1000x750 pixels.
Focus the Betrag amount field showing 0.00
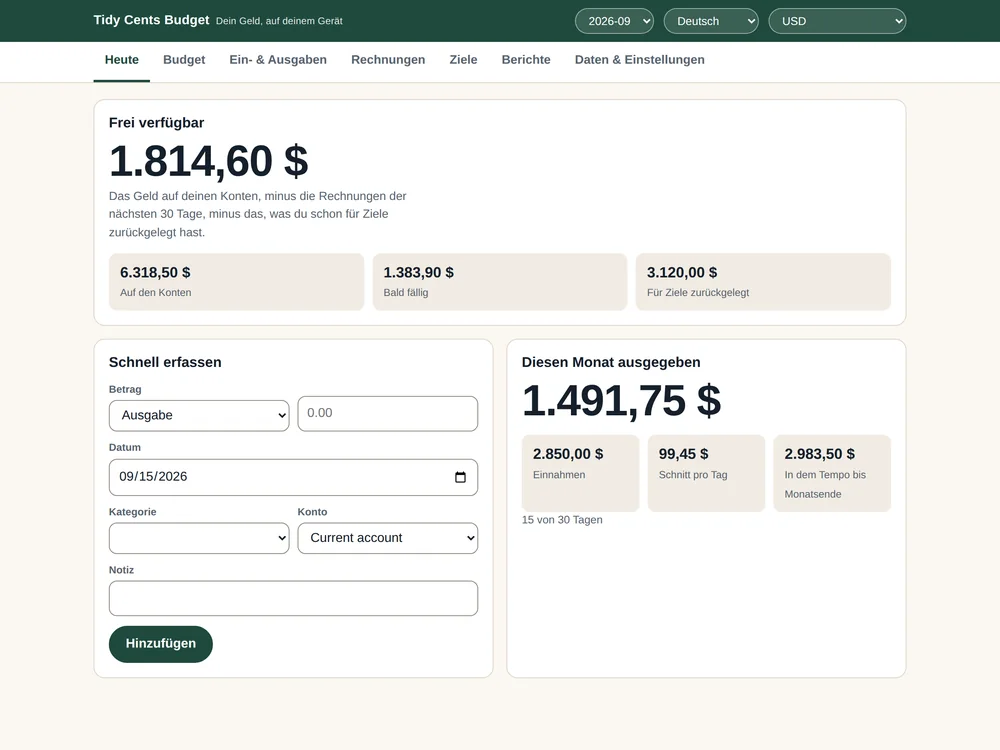pyautogui.click(x=387, y=413)
